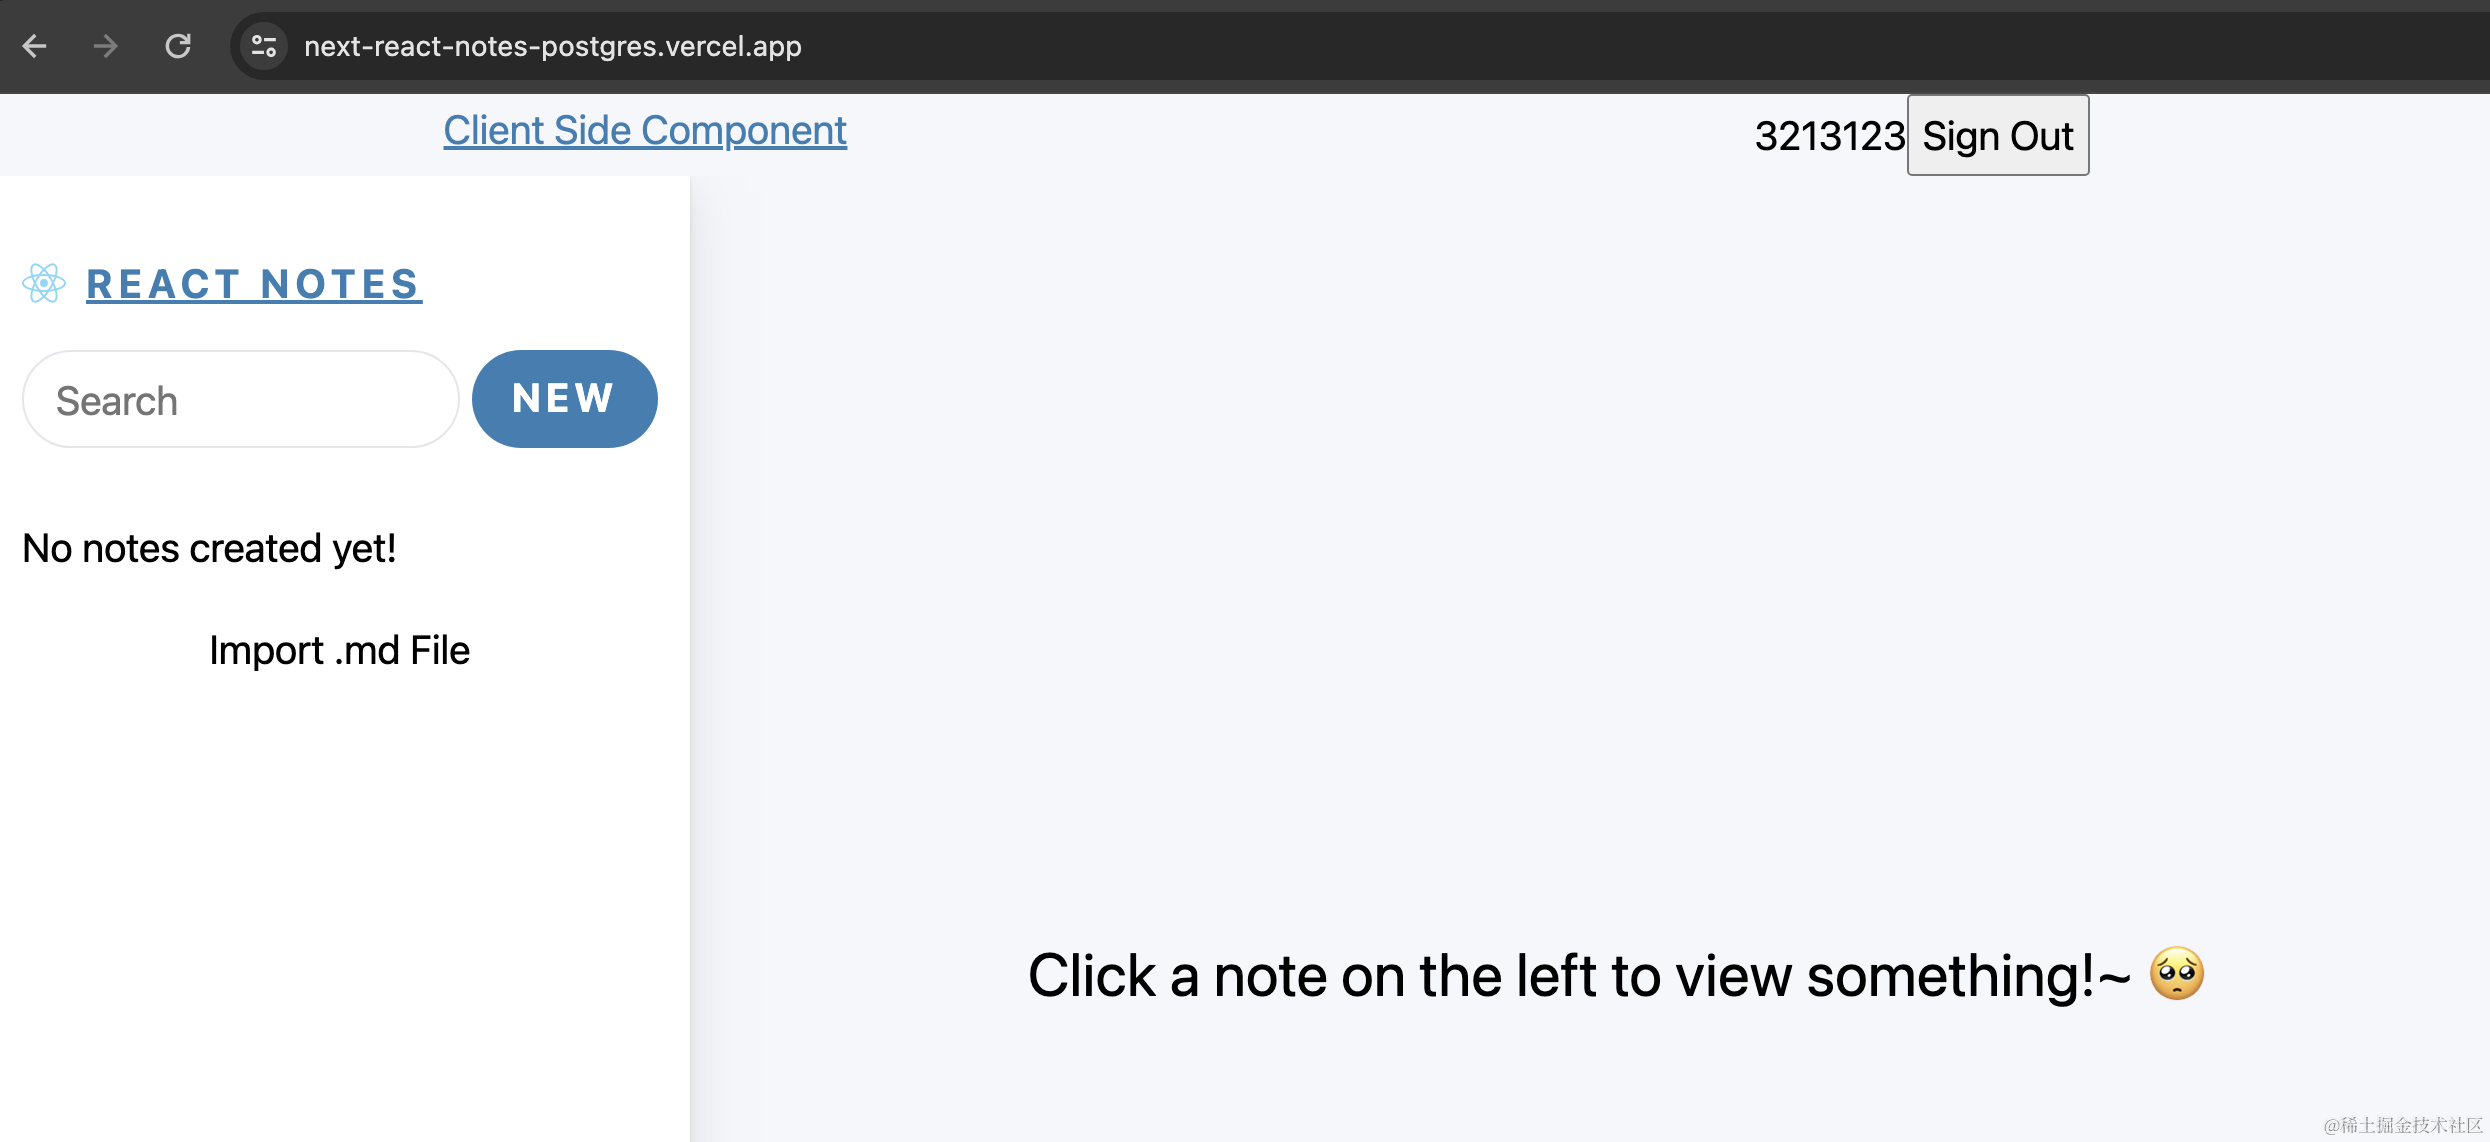Click the pleading face emoji
Image resolution: width=2490 pixels, height=1142 pixels.
coord(2177,974)
